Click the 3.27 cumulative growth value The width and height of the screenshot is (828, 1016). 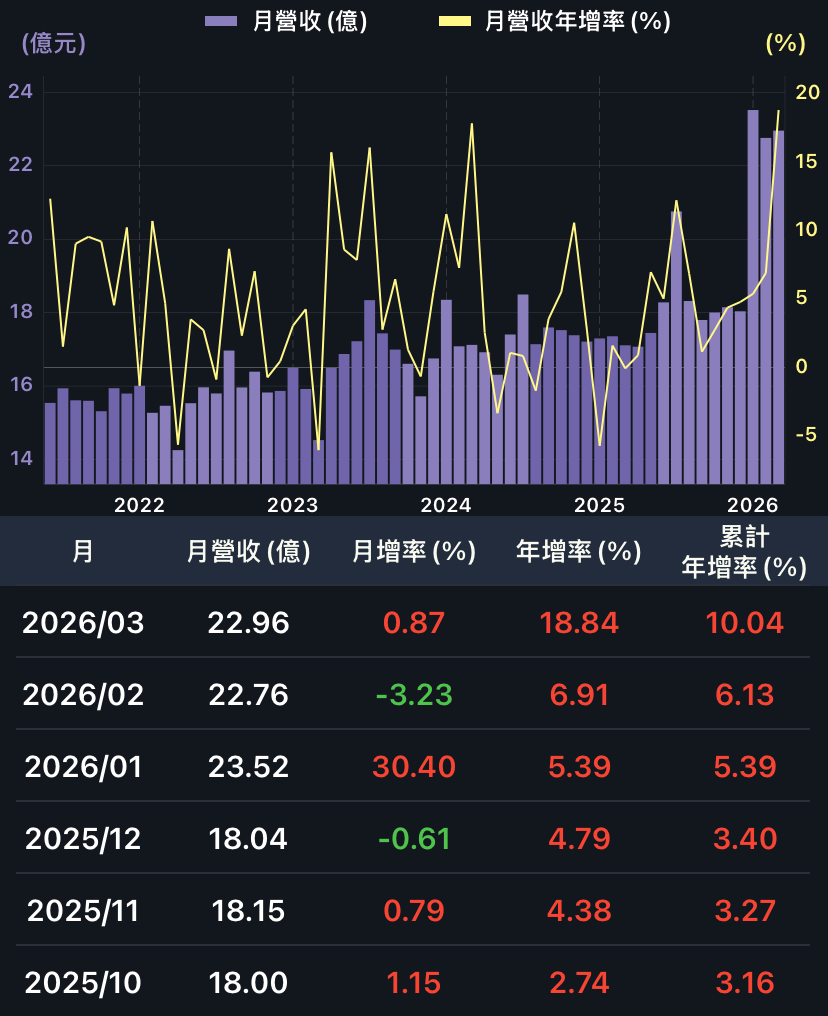click(744, 910)
